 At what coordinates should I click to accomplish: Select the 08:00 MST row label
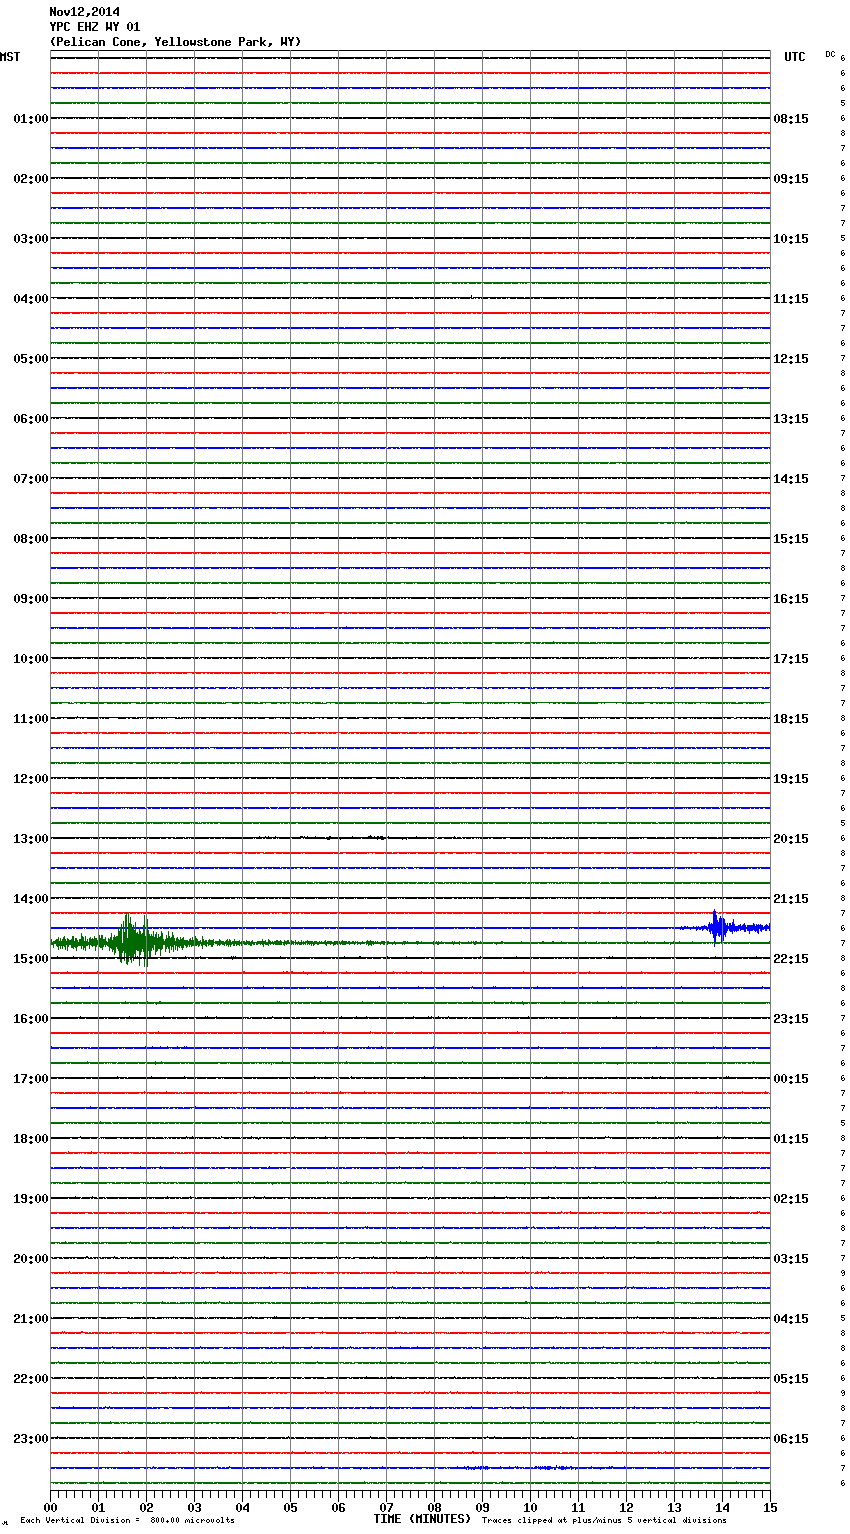pos(31,539)
